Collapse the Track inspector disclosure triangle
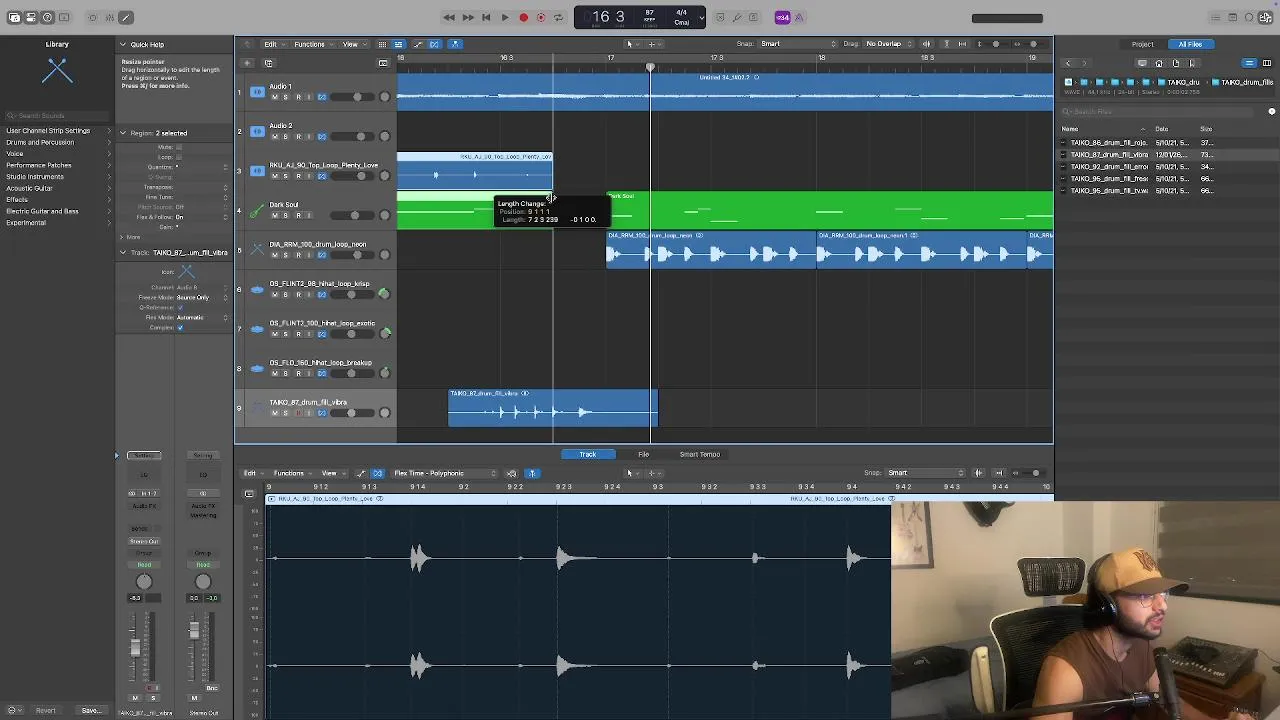This screenshot has width=1280, height=720. coord(123,252)
